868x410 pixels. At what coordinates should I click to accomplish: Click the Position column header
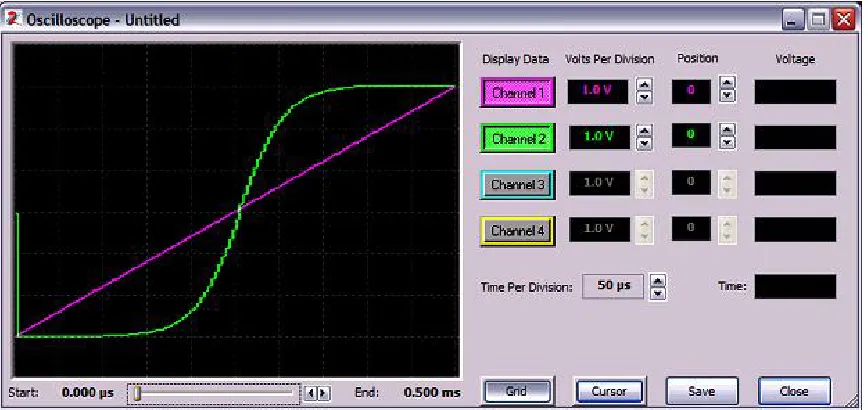click(x=698, y=58)
